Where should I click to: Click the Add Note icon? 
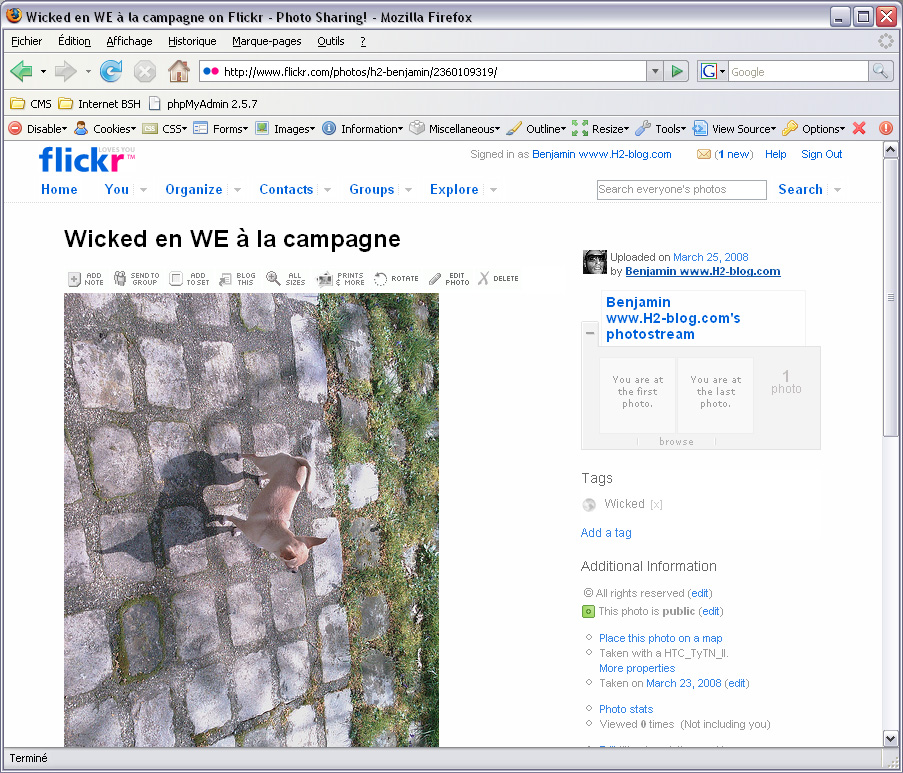click(75, 279)
